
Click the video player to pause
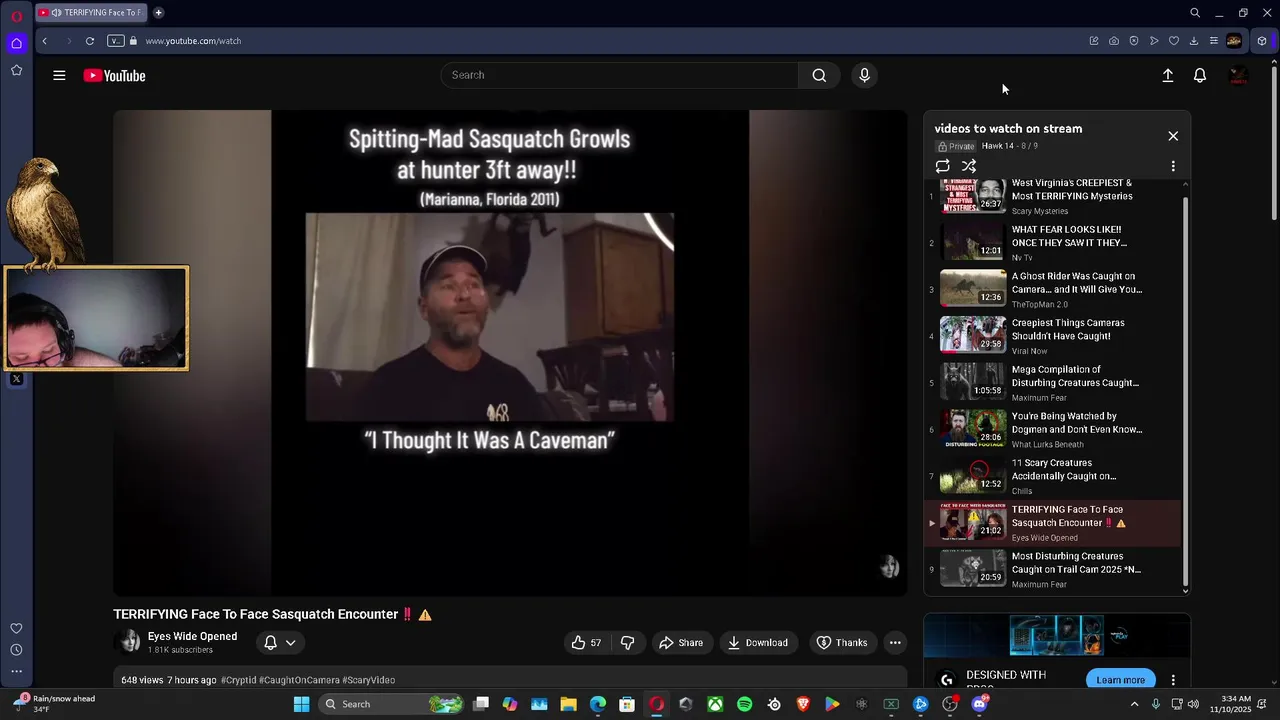coord(510,352)
